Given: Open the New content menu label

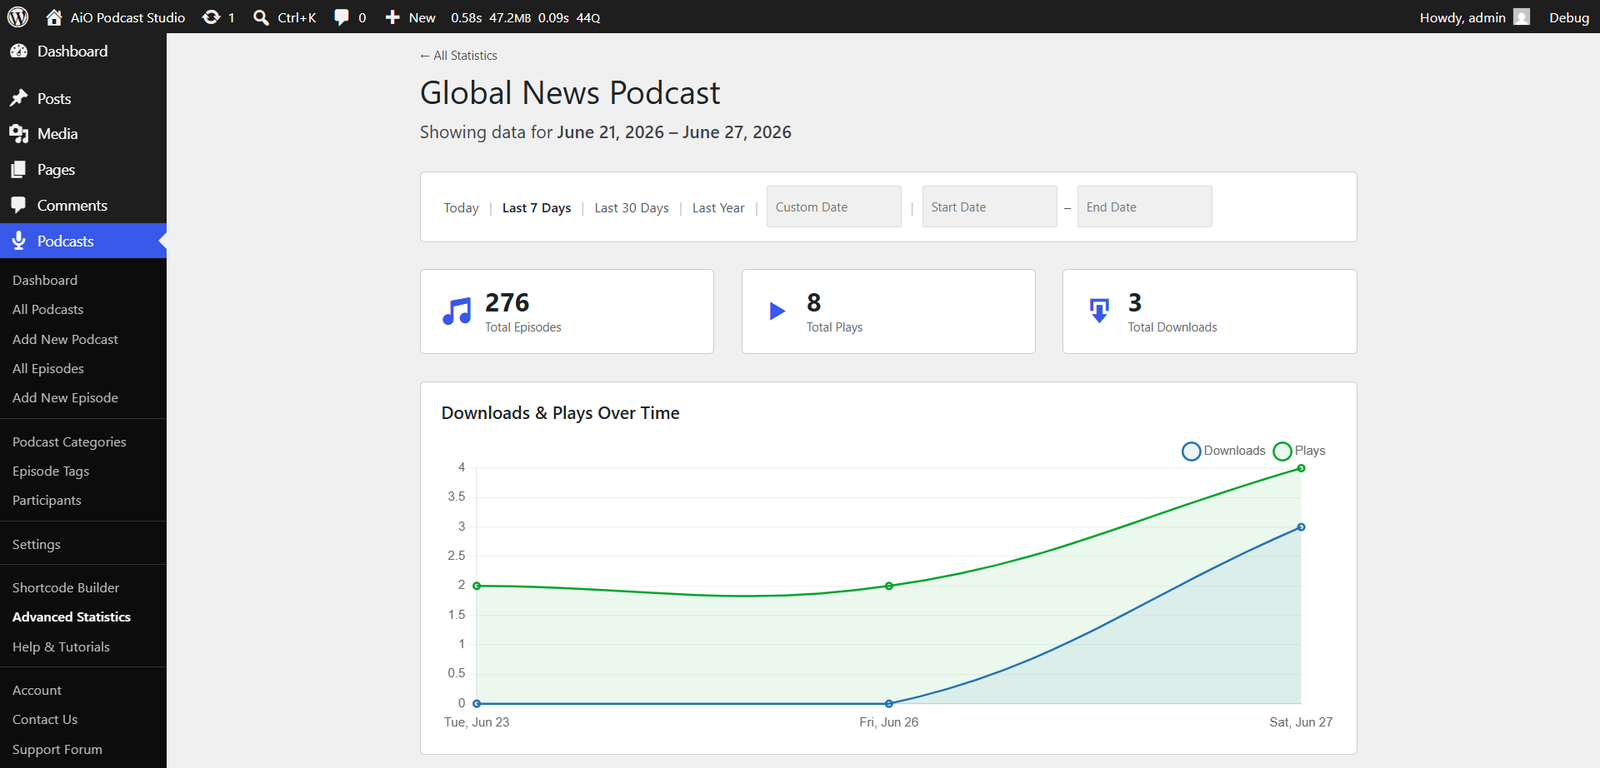Looking at the screenshot, I should 422,17.
